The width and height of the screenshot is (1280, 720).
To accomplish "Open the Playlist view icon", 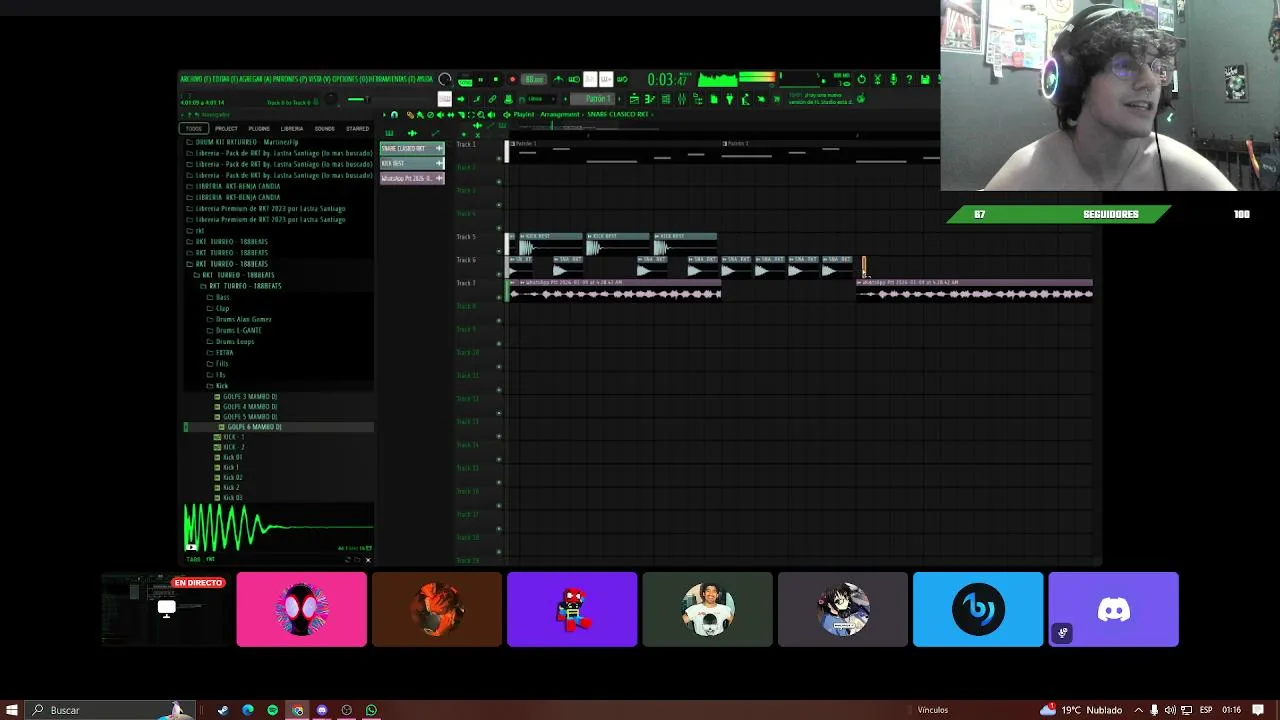I will pos(634,99).
